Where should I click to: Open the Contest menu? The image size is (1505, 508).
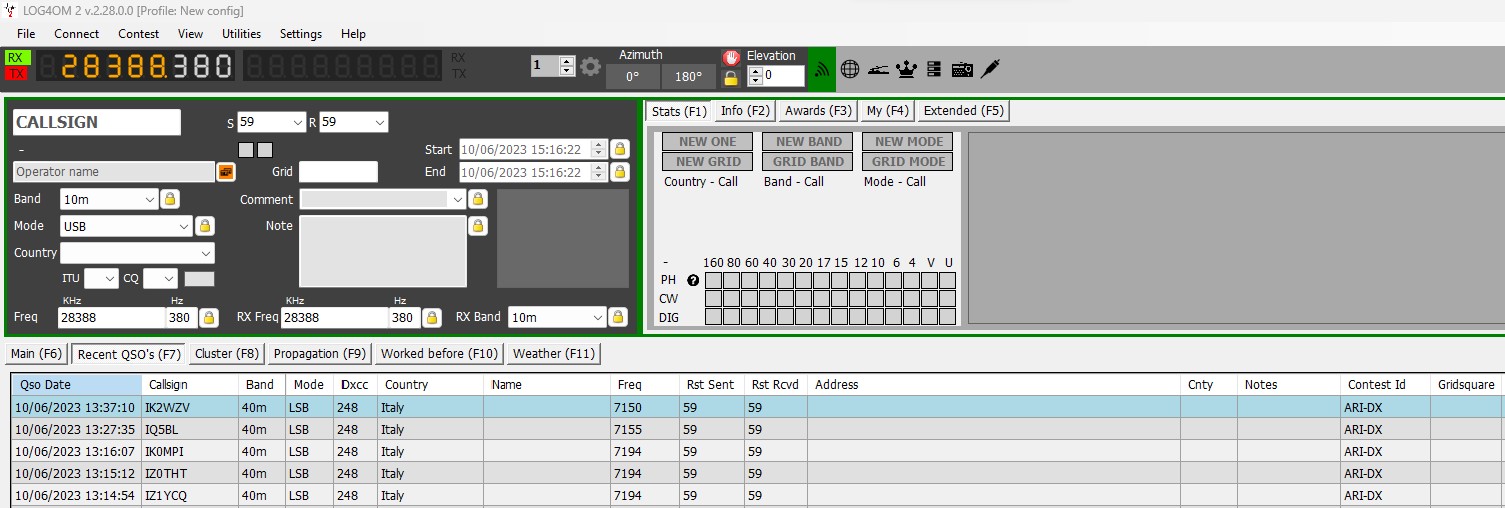tap(139, 33)
